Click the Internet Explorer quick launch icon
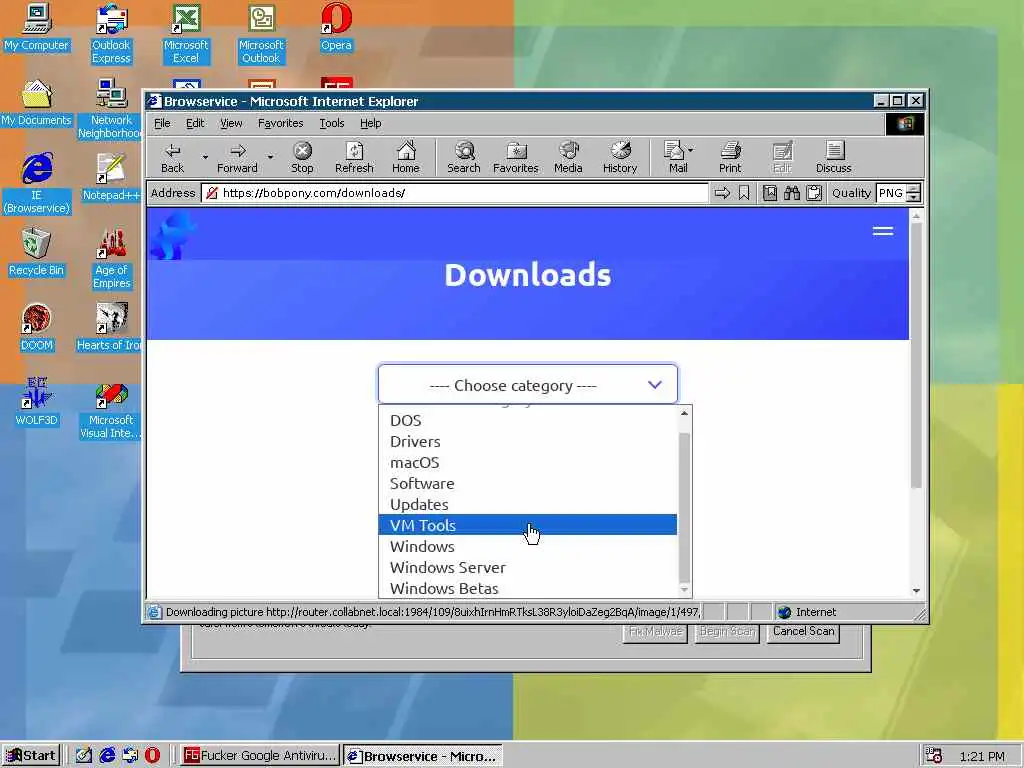The height and width of the screenshot is (768, 1024). 107,756
